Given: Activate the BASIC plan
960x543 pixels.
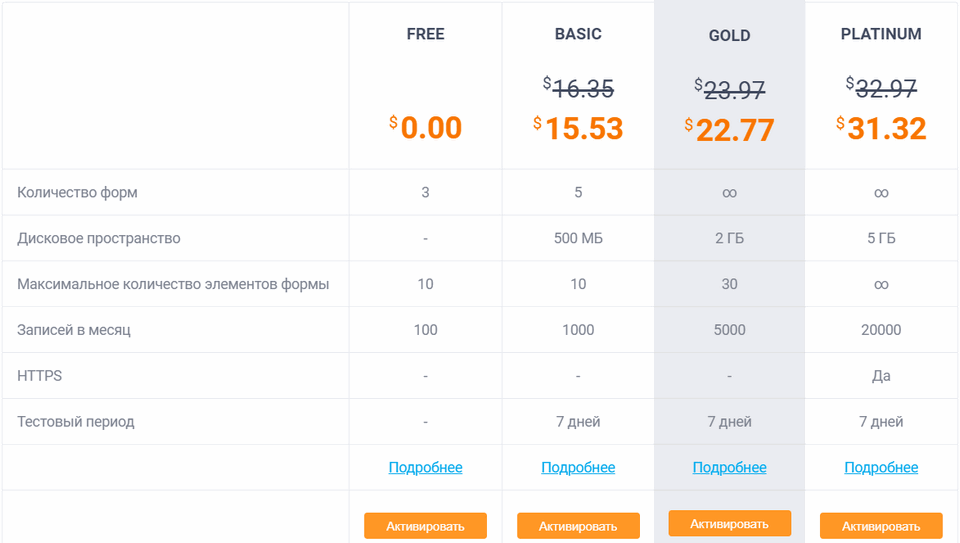Looking at the screenshot, I should click(578, 526).
